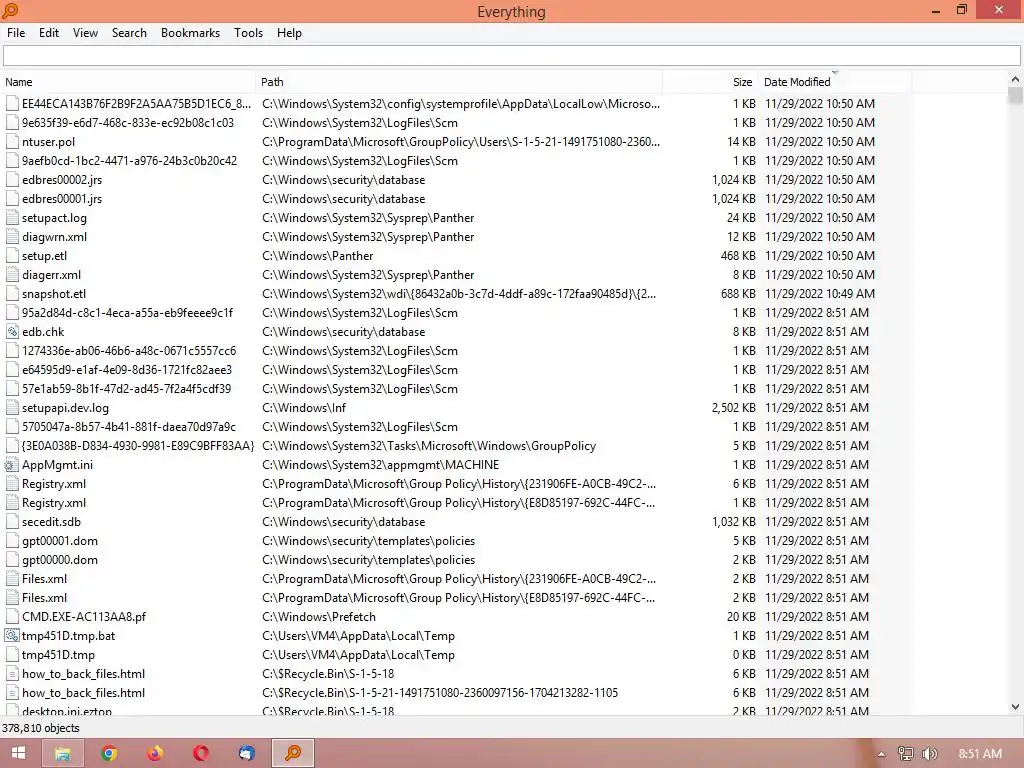This screenshot has width=1024, height=768.
Task: Sort by the Path column header
Action: point(459,82)
